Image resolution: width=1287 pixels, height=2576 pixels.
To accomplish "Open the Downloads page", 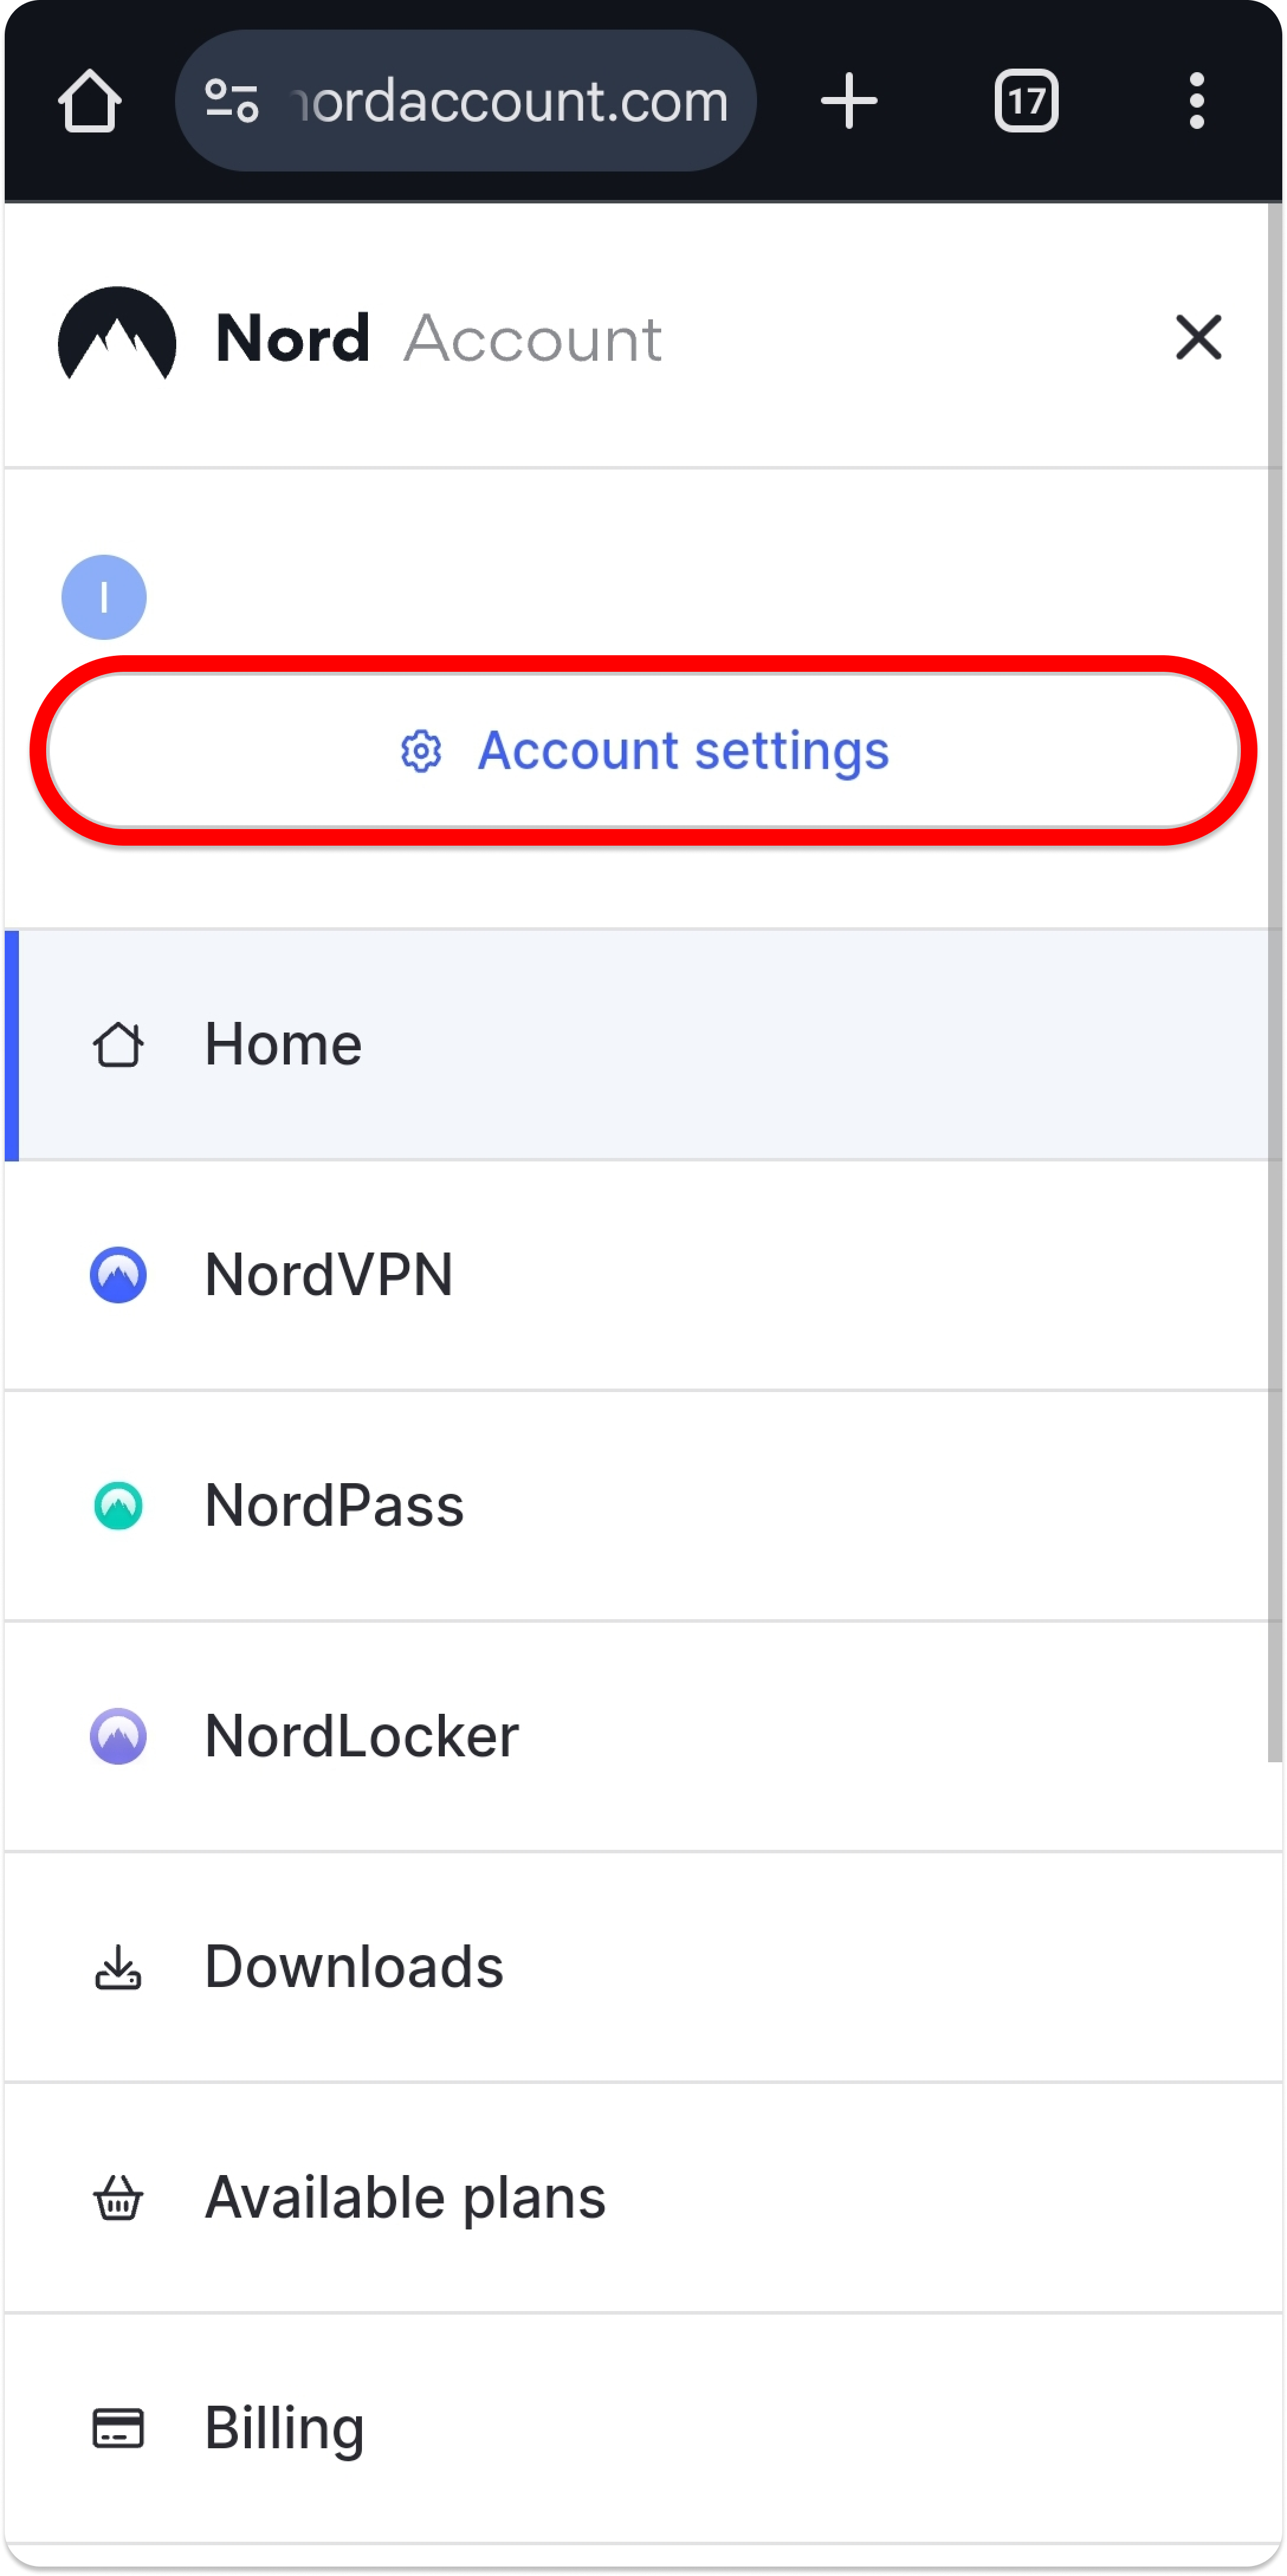I will pos(353,1967).
